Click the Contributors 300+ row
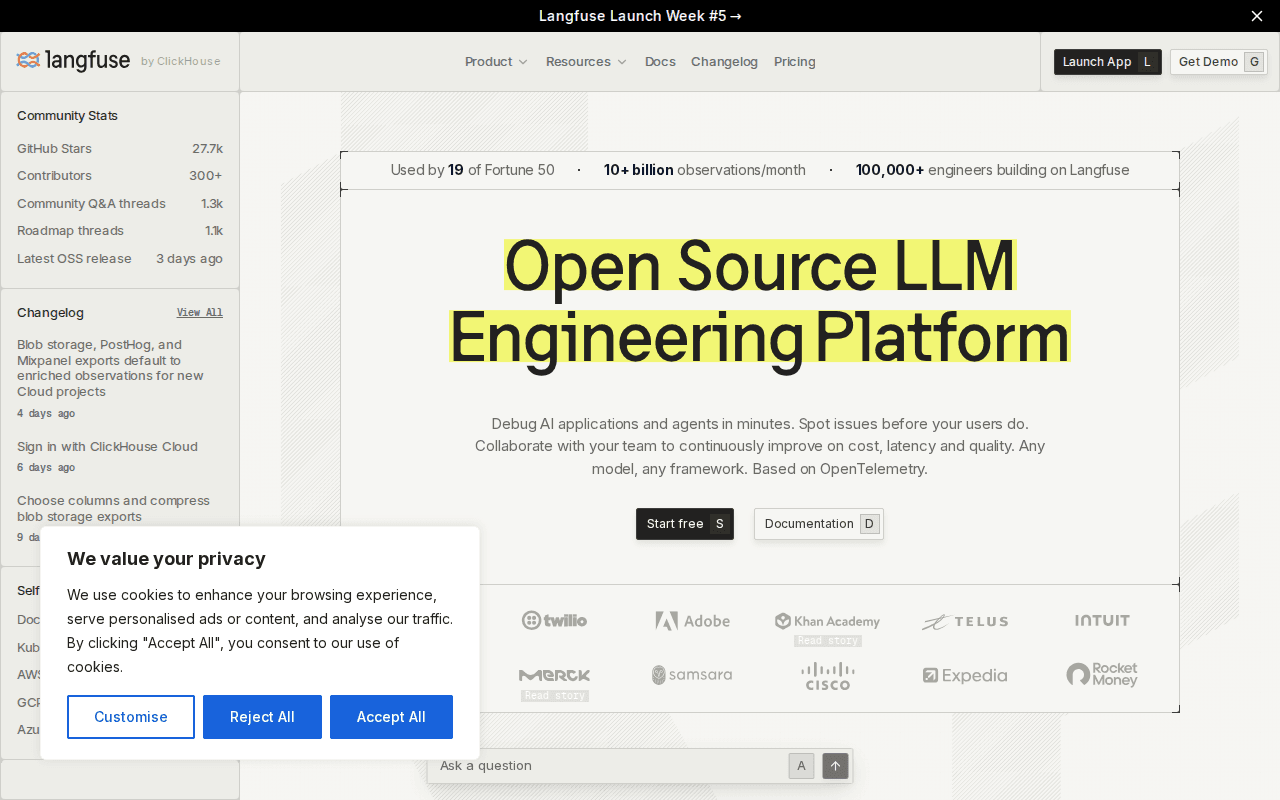 (120, 176)
